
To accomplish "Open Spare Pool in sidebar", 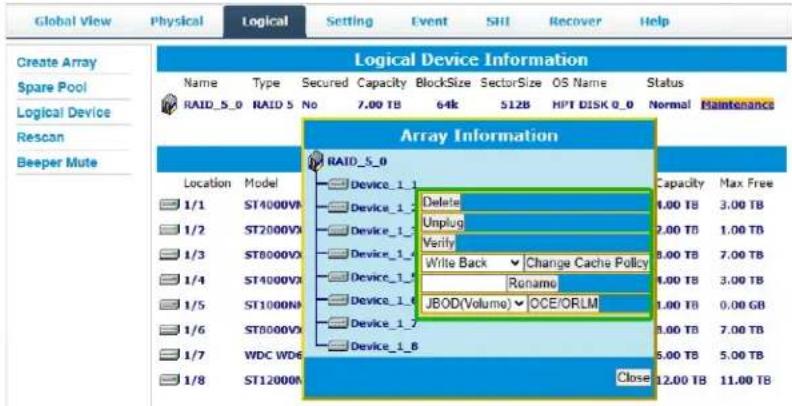I will point(52,87).
